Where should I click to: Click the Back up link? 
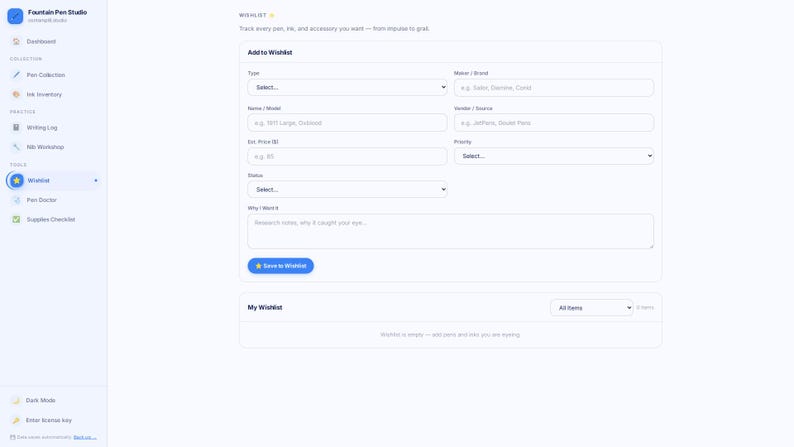85,437
